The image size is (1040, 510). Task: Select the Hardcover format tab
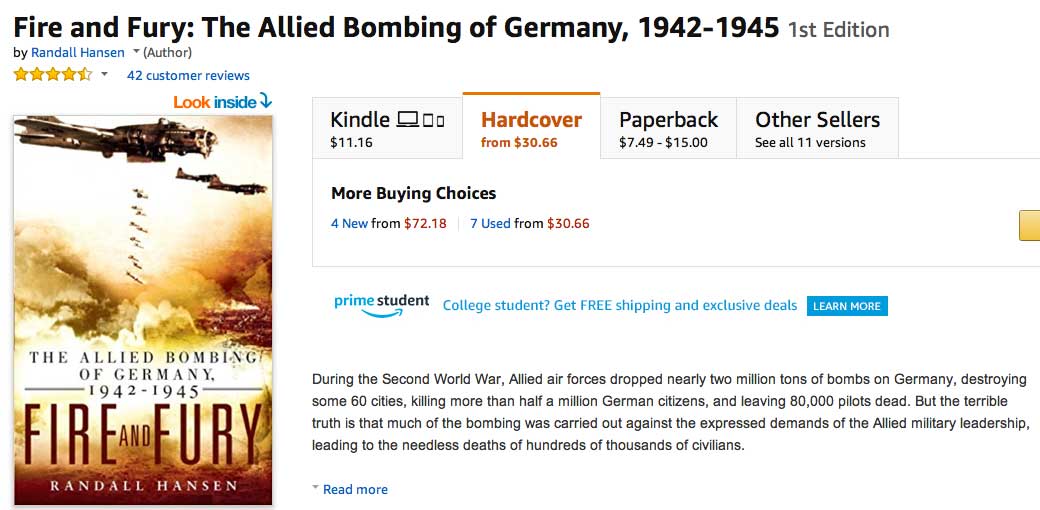pyautogui.click(x=531, y=129)
